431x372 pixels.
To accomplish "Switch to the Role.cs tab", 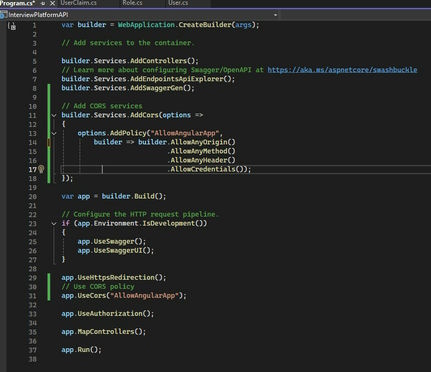I will [132, 3].
